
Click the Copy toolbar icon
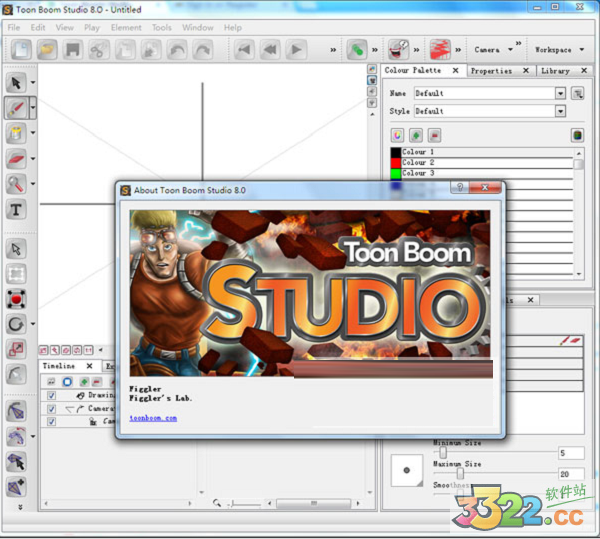point(125,49)
